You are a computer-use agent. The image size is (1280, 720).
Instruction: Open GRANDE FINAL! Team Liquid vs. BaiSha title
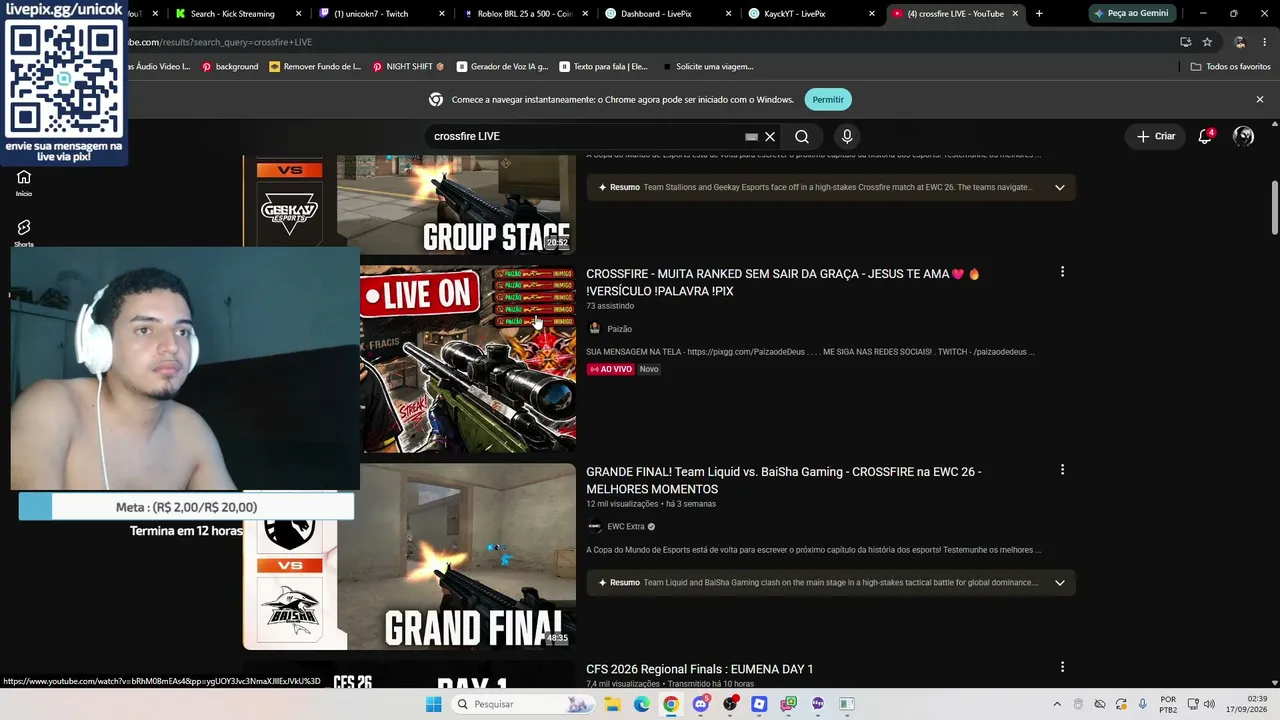pos(784,480)
